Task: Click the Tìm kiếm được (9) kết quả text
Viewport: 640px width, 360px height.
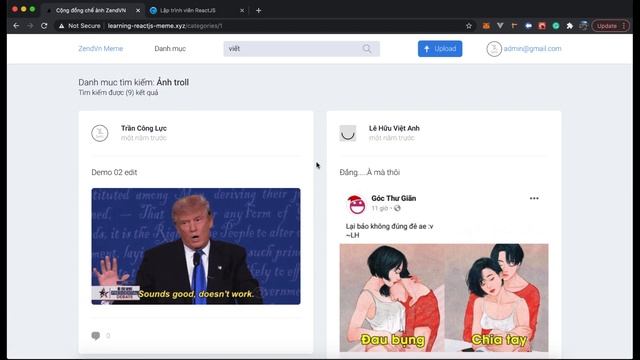Action: pos(118,93)
